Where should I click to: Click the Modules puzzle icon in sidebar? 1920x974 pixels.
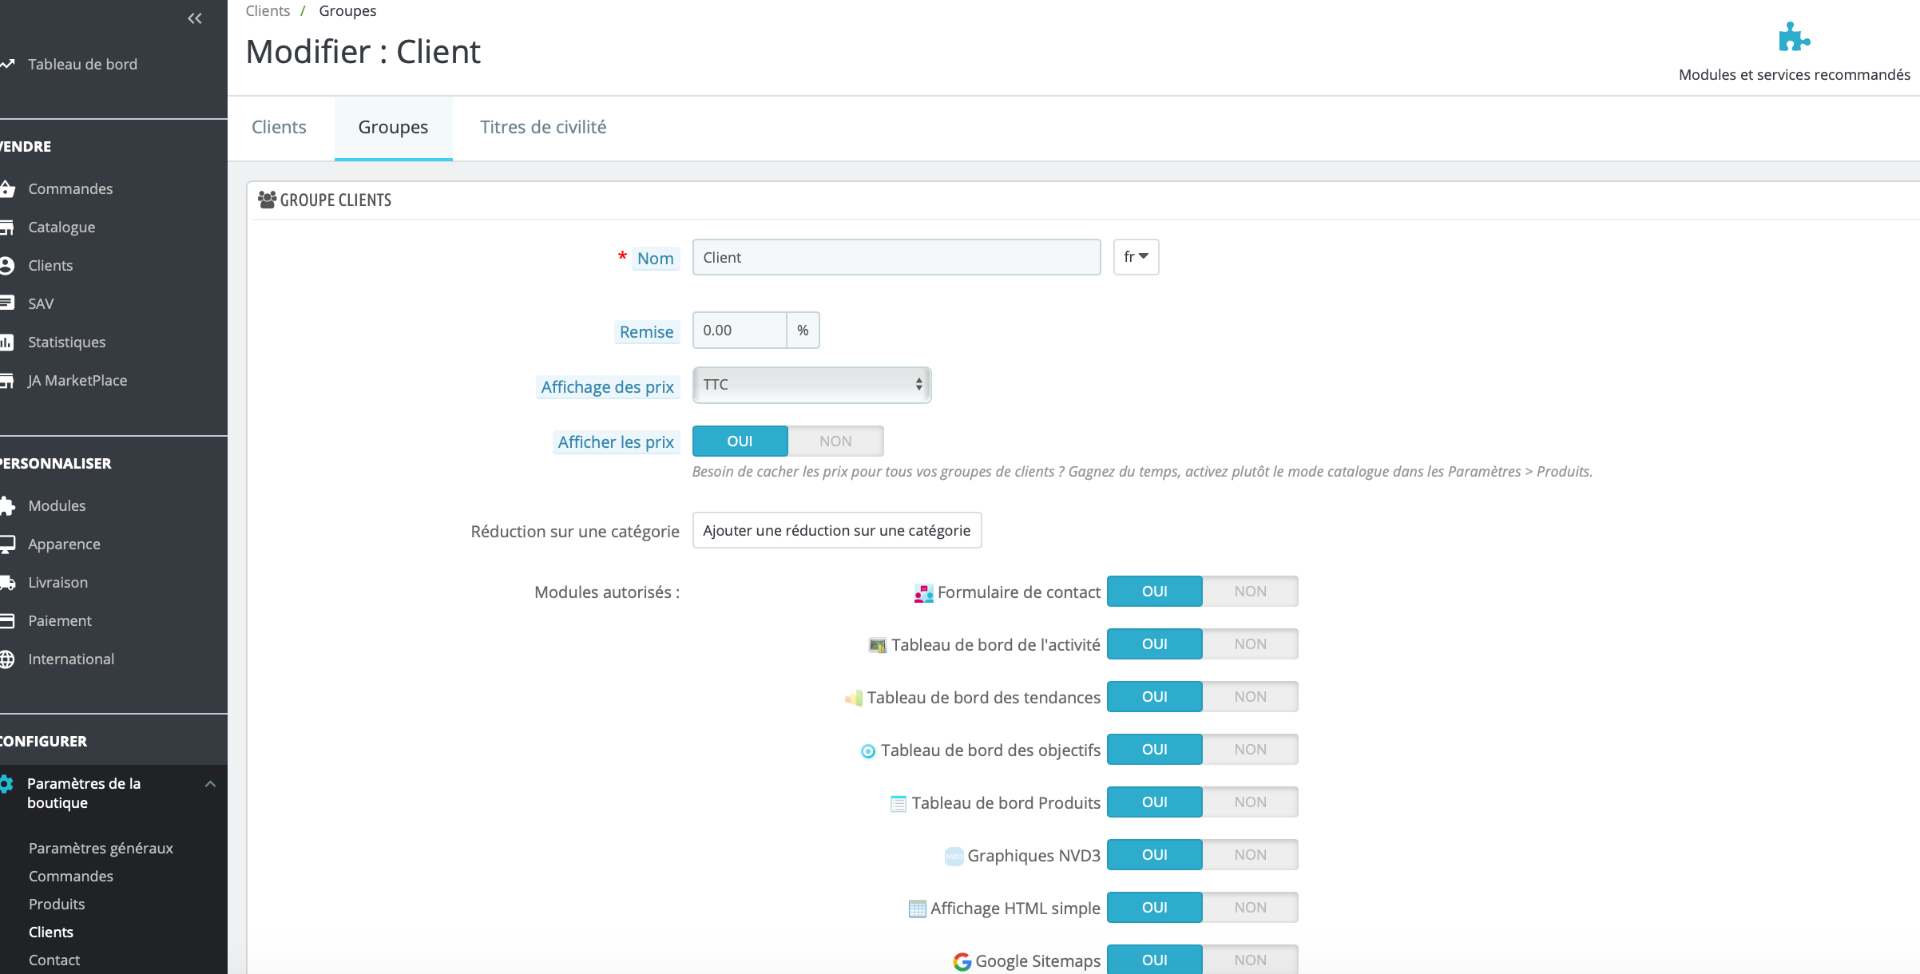click(7, 506)
